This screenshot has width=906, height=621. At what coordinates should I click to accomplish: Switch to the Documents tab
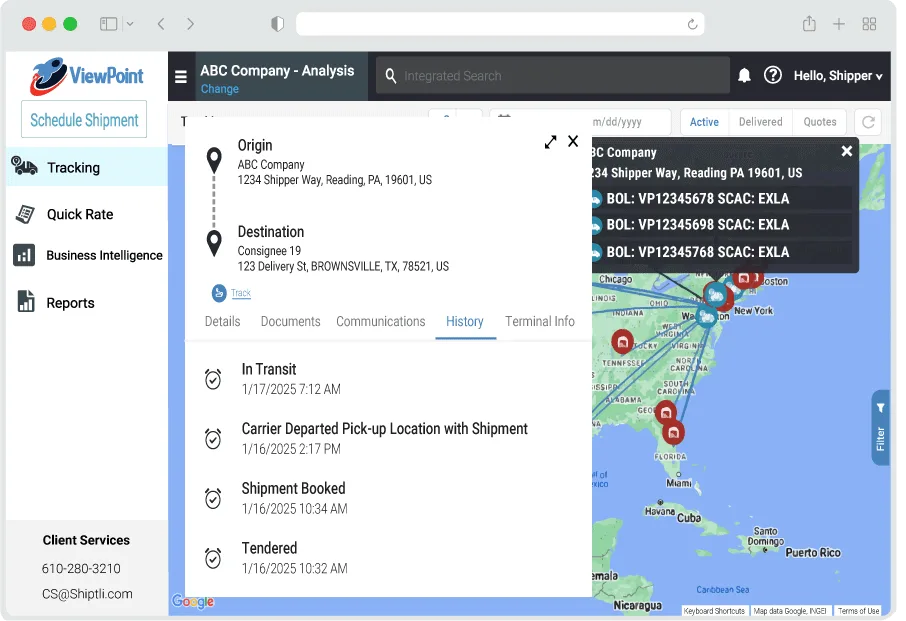point(290,321)
